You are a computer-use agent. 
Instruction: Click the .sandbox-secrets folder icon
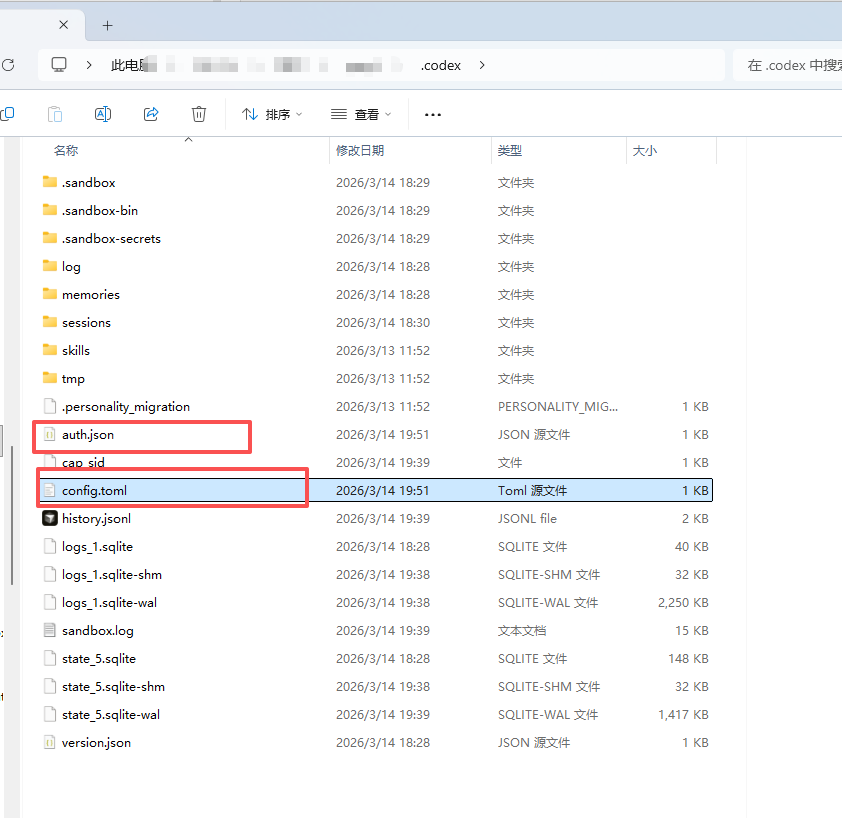click(50, 238)
